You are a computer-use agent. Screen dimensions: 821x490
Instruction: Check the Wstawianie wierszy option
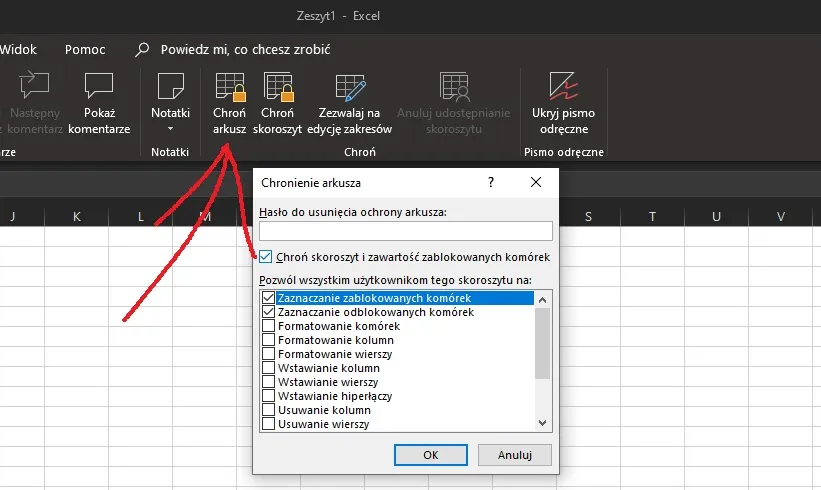pos(268,382)
